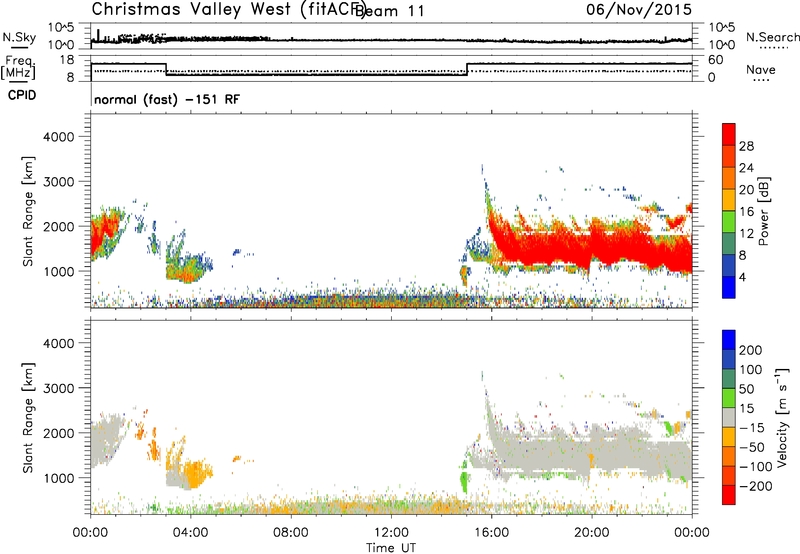Screen dimensions: 800x554
Task: Select the N.Search legend label
Action: click(773, 37)
